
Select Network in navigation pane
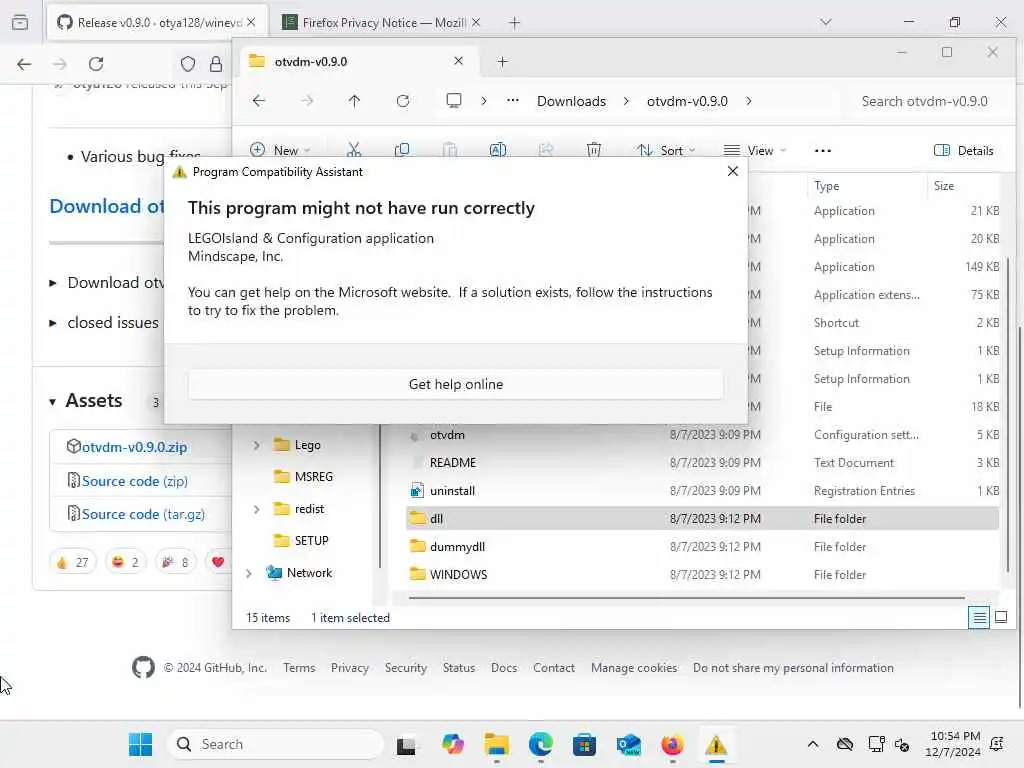click(300, 573)
